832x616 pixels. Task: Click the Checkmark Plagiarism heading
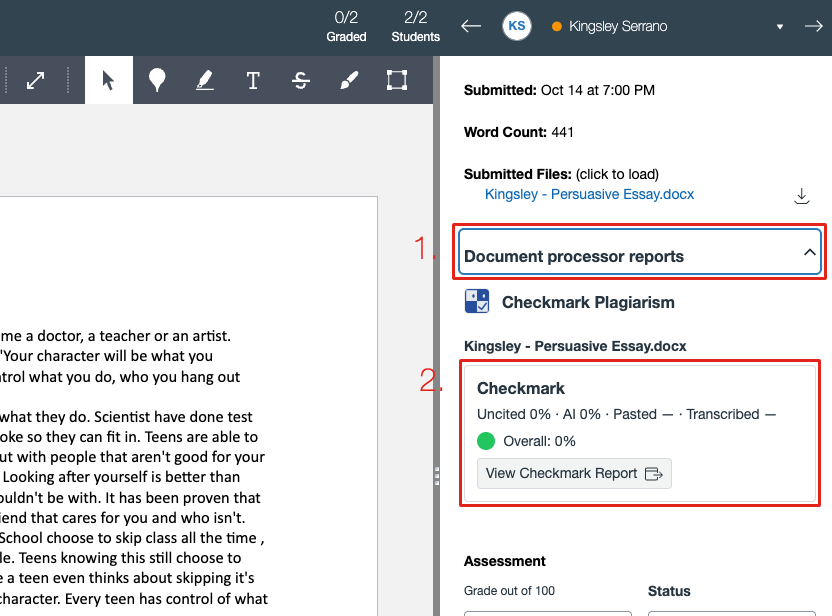588,302
